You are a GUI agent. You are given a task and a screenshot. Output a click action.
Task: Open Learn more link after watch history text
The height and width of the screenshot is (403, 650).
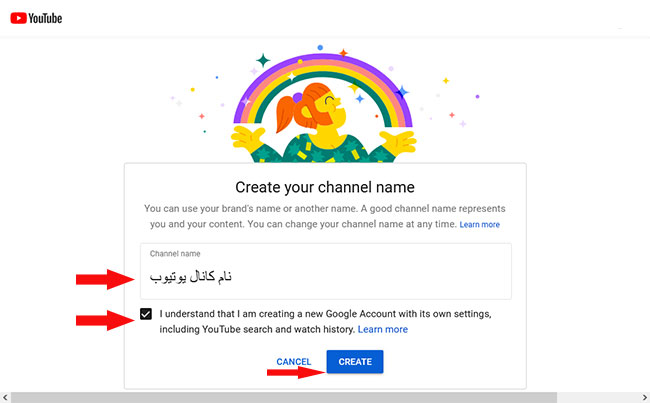point(382,329)
